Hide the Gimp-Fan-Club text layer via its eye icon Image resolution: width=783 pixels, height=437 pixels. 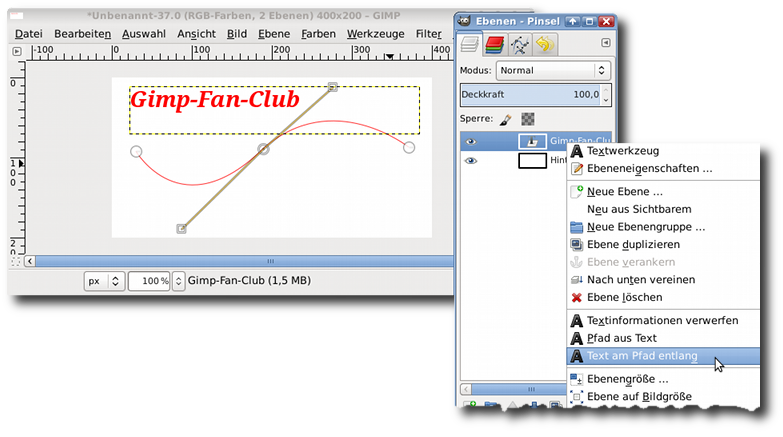coord(470,142)
